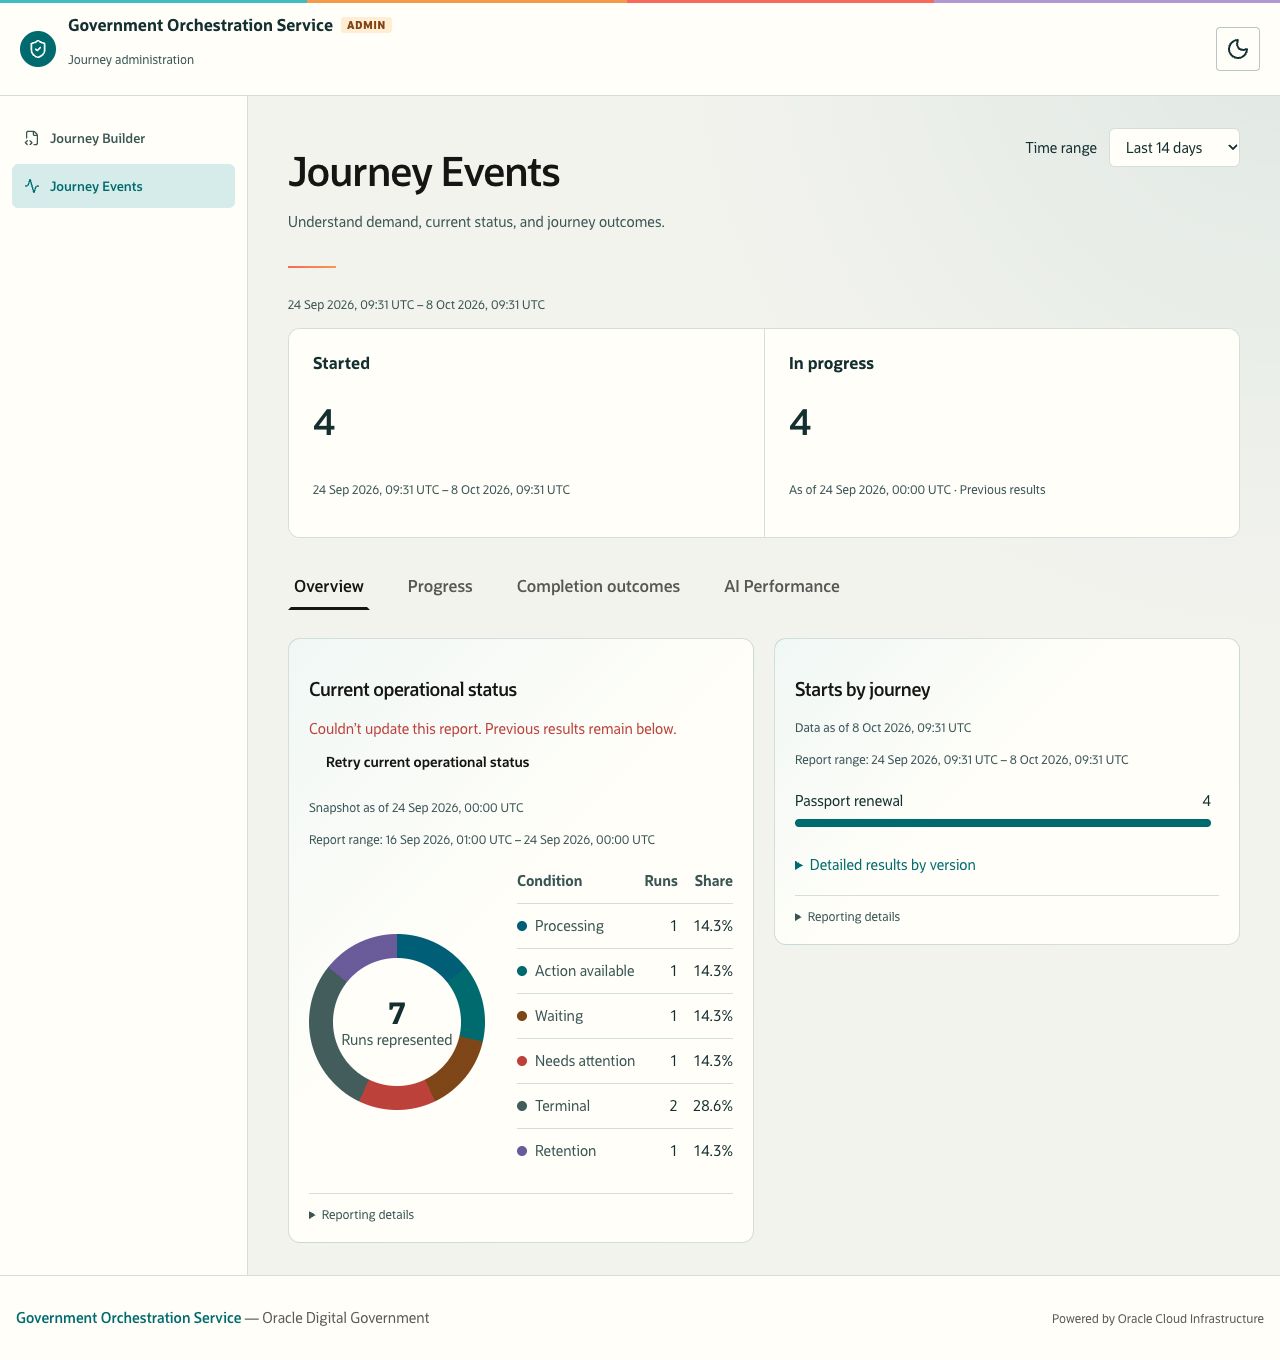The height and width of the screenshot is (1360, 1280).
Task: Click the 'Passport renewal' journey label
Action: (849, 801)
